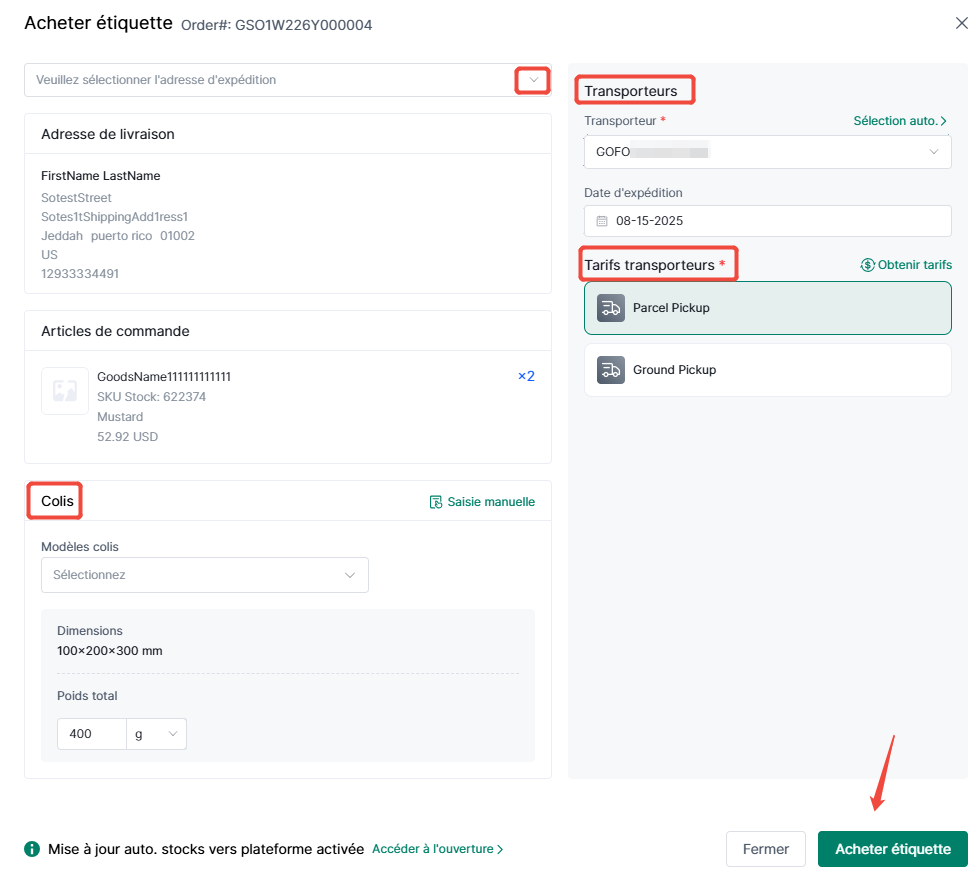Click the Adresse de livraison heading
This screenshot has height=873, width=977.
(x=108, y=134)
